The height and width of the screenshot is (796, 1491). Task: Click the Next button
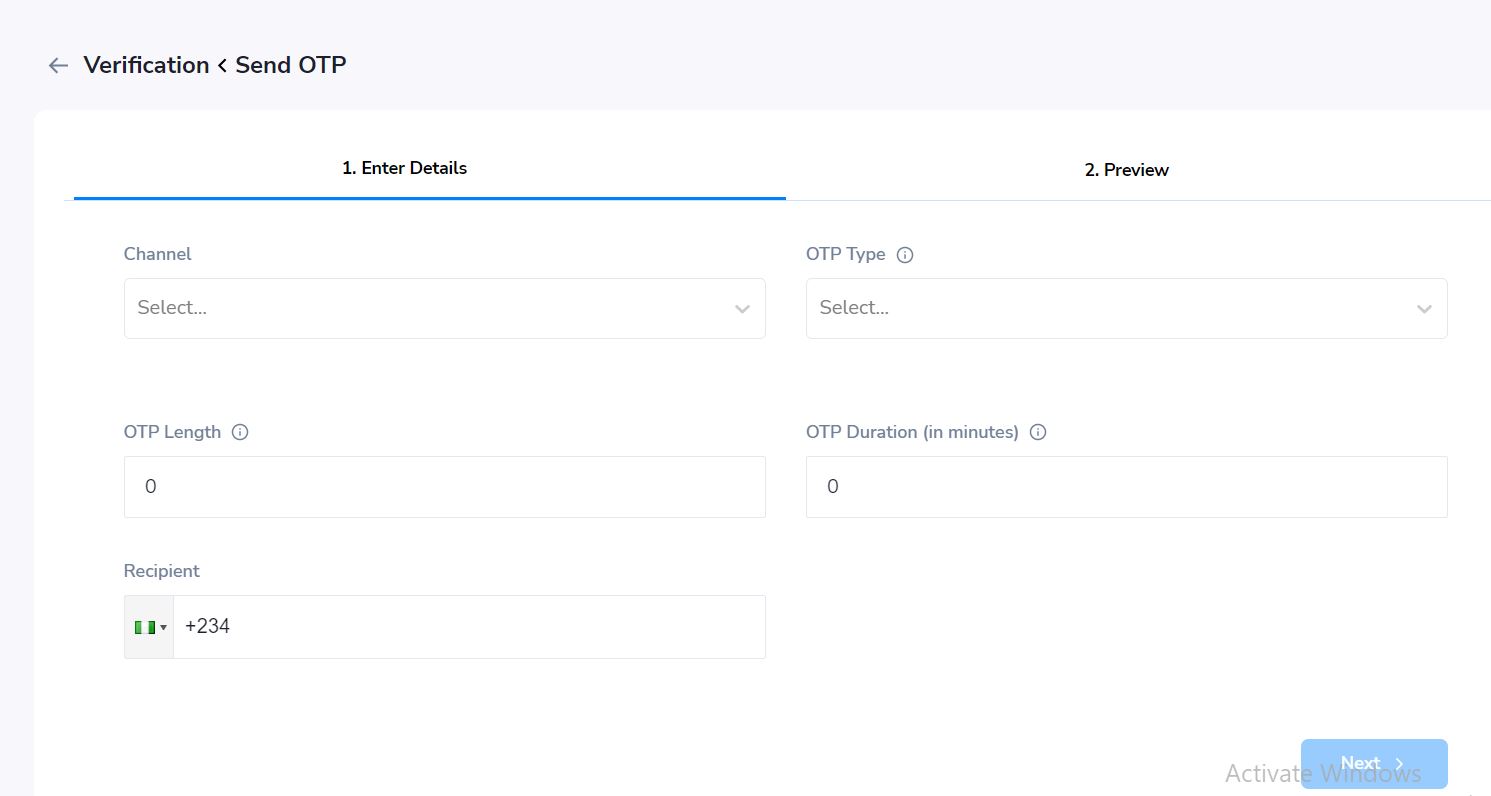pyautogui.click(x=1374, y=762)
